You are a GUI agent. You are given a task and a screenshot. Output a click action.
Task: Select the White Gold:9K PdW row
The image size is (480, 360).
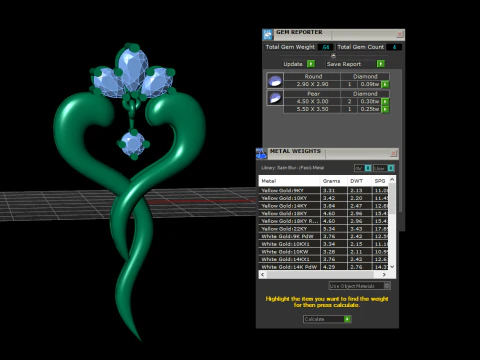point(324,236)
